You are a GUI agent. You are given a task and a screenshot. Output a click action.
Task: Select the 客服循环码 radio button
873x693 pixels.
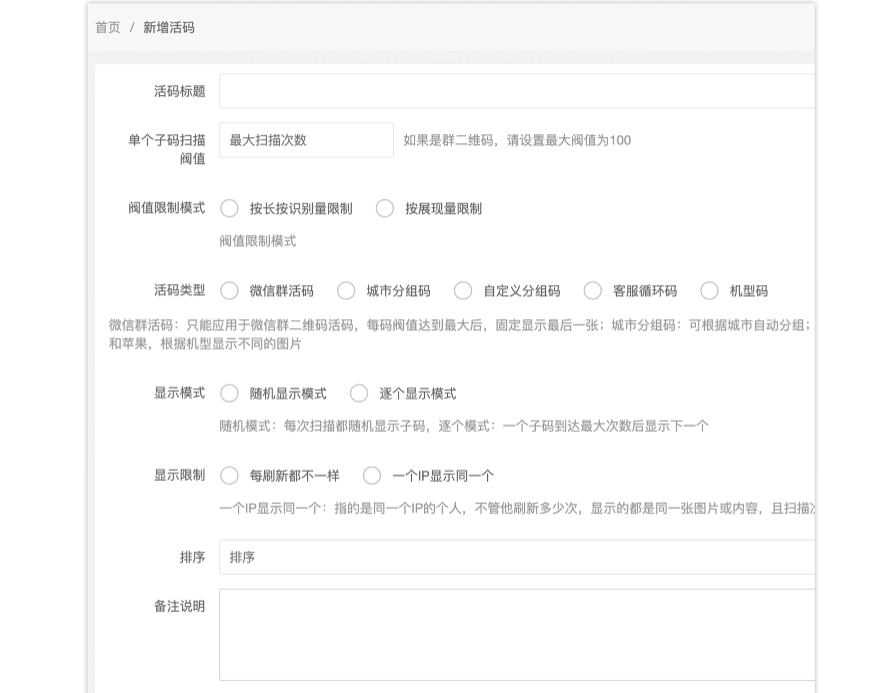(593, 291)
